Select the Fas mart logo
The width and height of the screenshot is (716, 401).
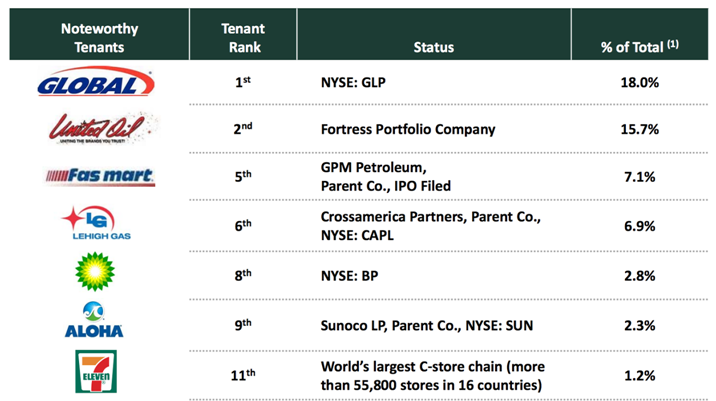tap(100, 177)
